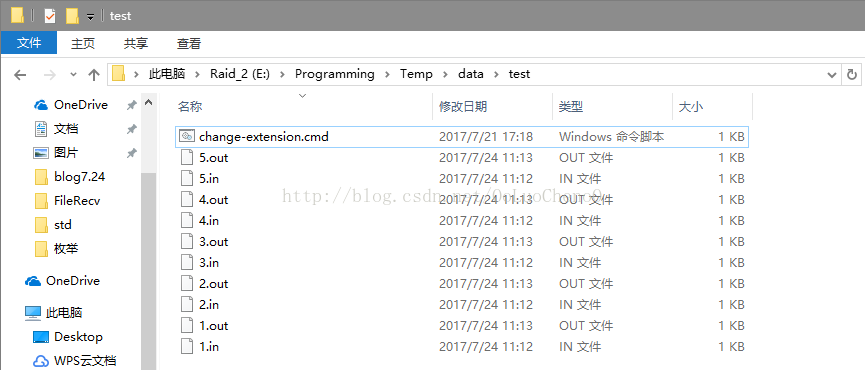Select the change-extension.cmd script icon
The height and width of the screenshot is (370, 865).
(x=187, y=136)
